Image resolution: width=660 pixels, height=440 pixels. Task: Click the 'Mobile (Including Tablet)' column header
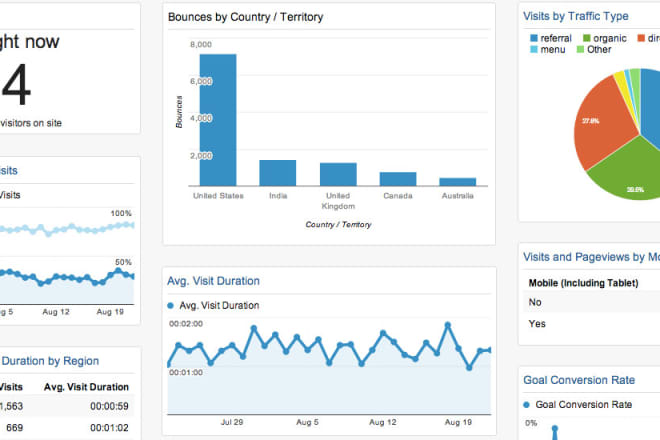pos(583,283)
